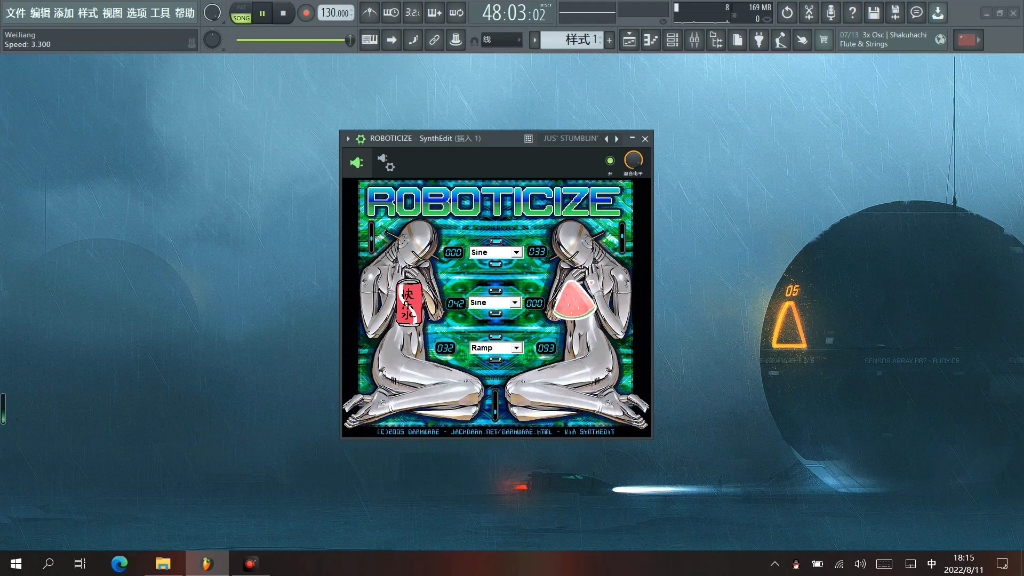Toggle PAT/SONG playback mode
Screen dimensions: 1024x576
[x=241, y=13]
